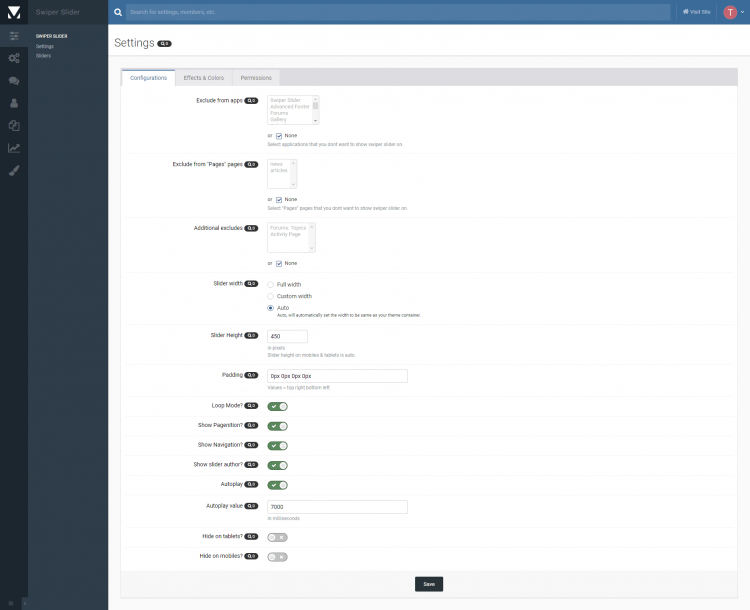Open the Statistics line chart icon
This screenshot has height=610, width=750.
coord(14,148)
